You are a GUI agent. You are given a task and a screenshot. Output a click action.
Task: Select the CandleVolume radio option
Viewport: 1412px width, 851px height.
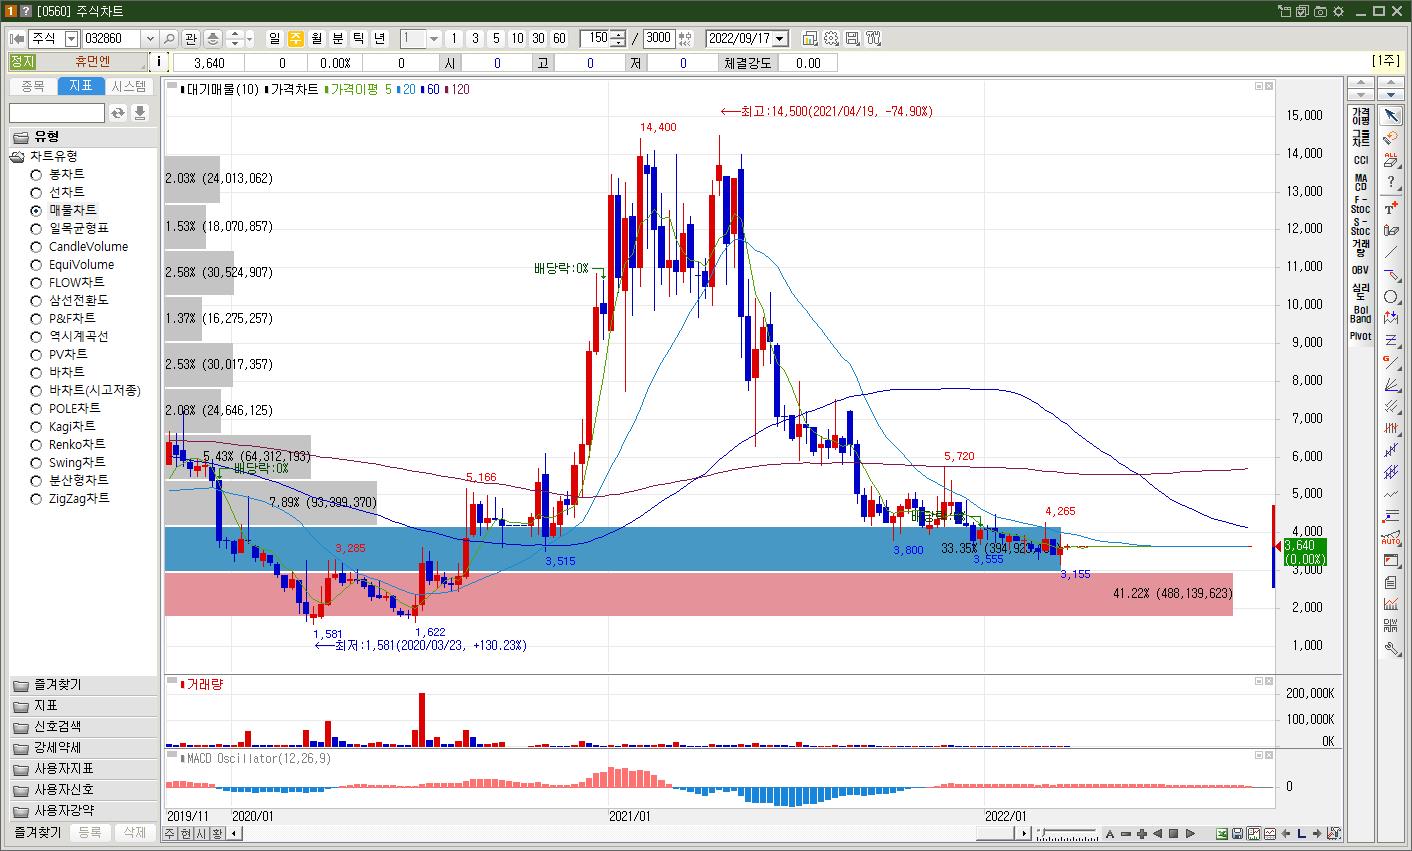(36, 247)
